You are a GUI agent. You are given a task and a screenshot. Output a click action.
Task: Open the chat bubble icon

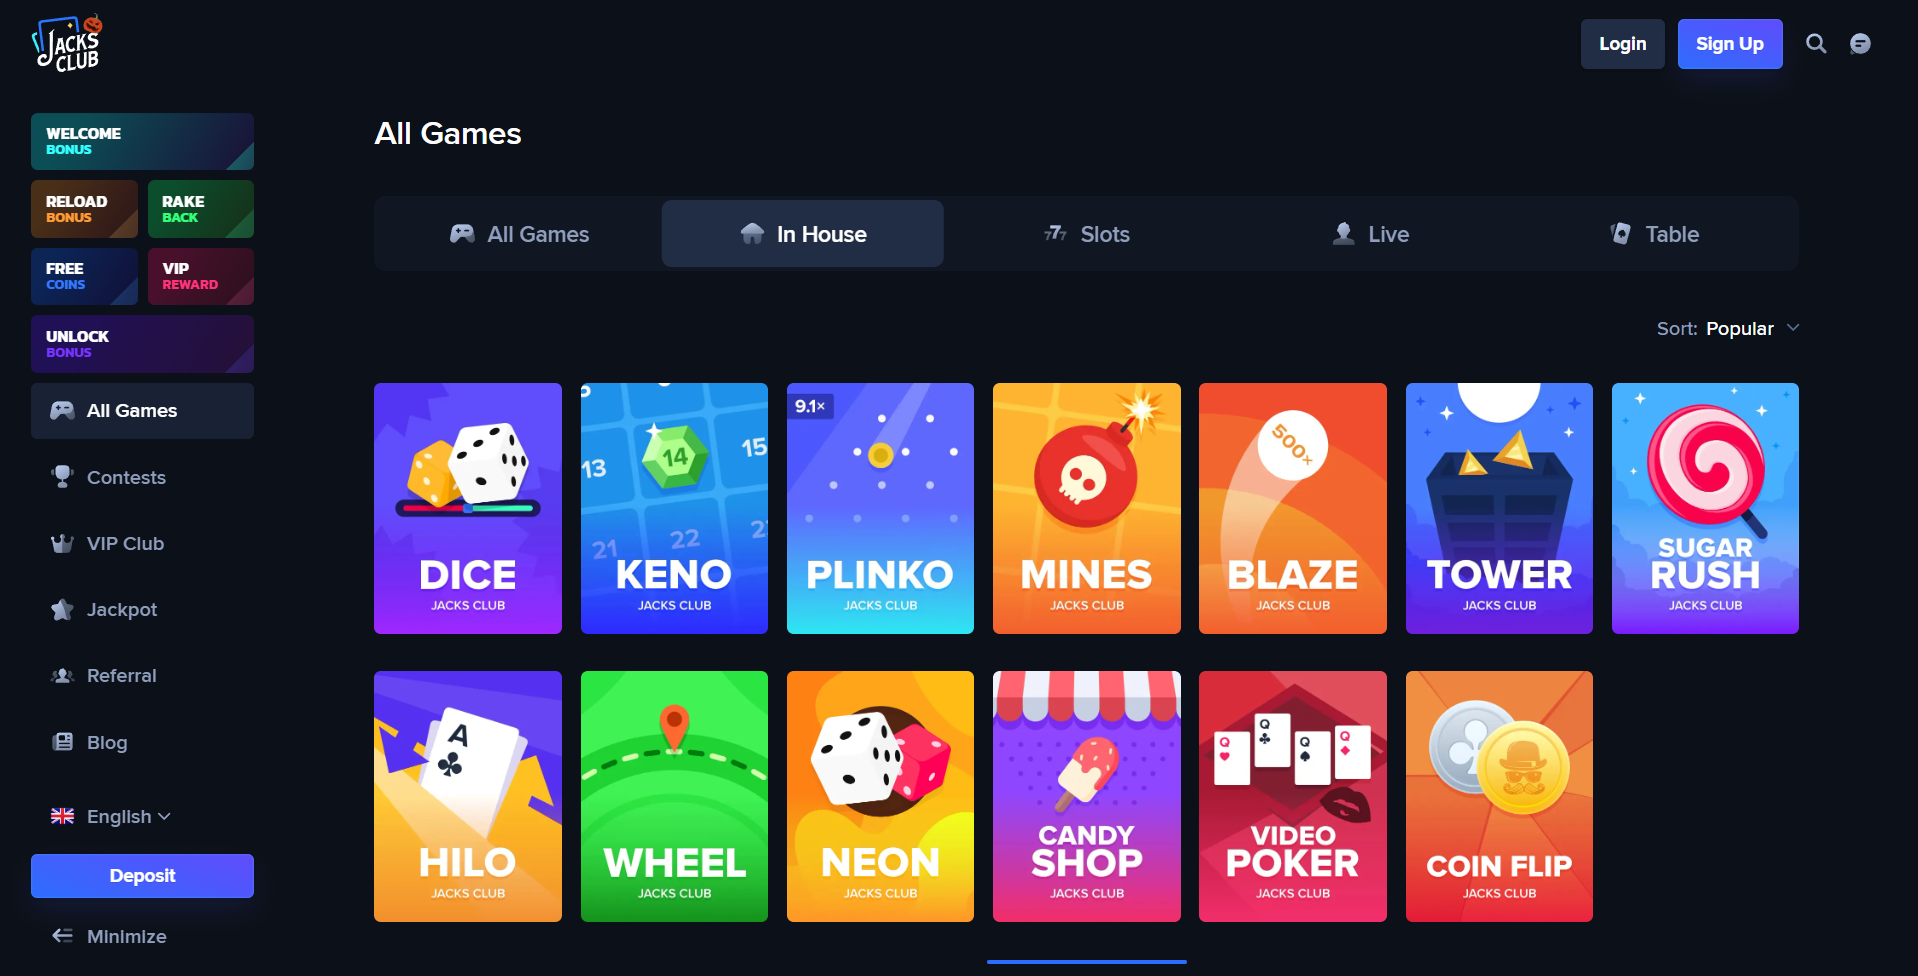(1860, 44)
